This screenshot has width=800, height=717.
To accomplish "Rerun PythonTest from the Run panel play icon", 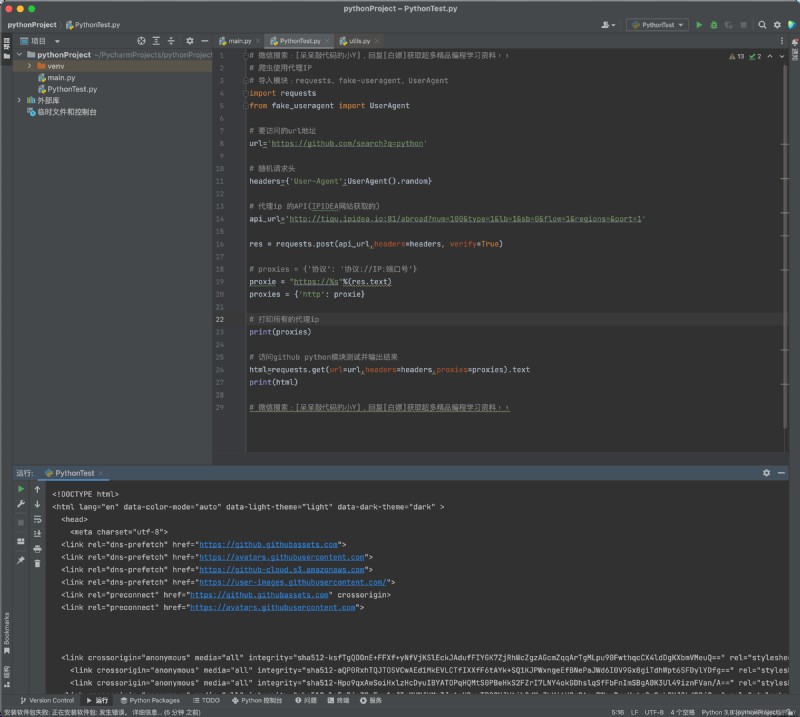I will [21, 489].
